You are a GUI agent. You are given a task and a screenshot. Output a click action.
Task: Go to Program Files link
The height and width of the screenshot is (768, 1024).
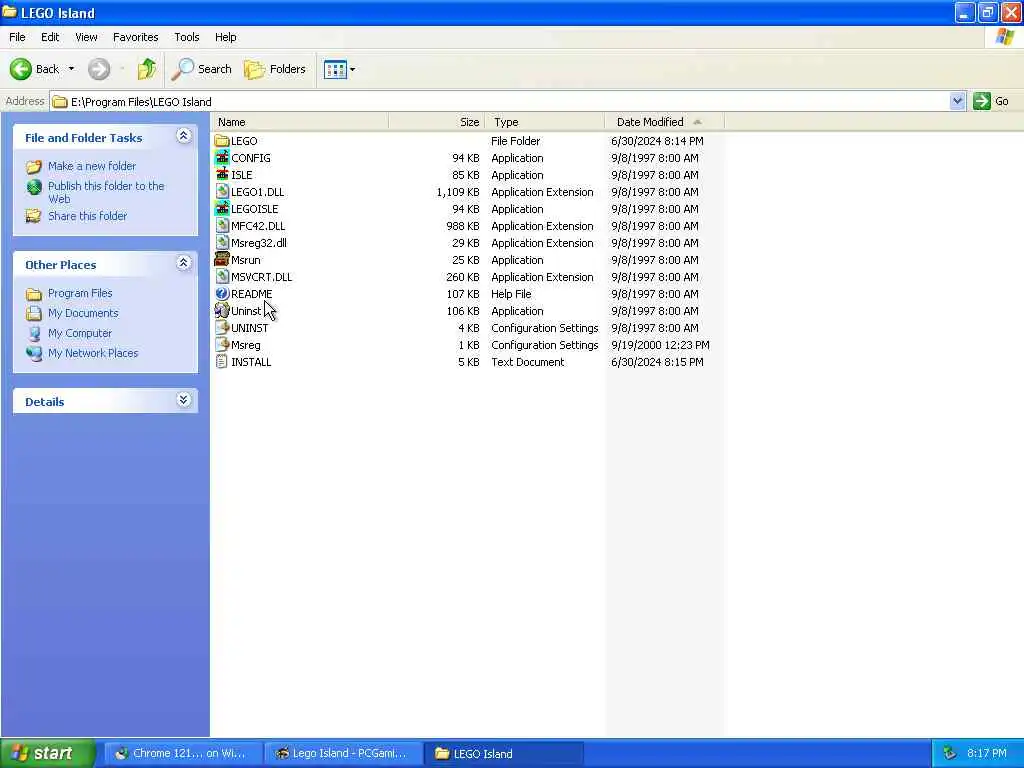click(x=80, y=293)
